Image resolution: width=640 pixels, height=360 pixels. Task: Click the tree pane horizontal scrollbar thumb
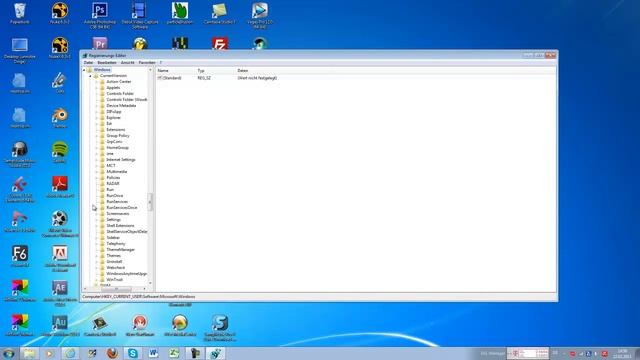116,289
